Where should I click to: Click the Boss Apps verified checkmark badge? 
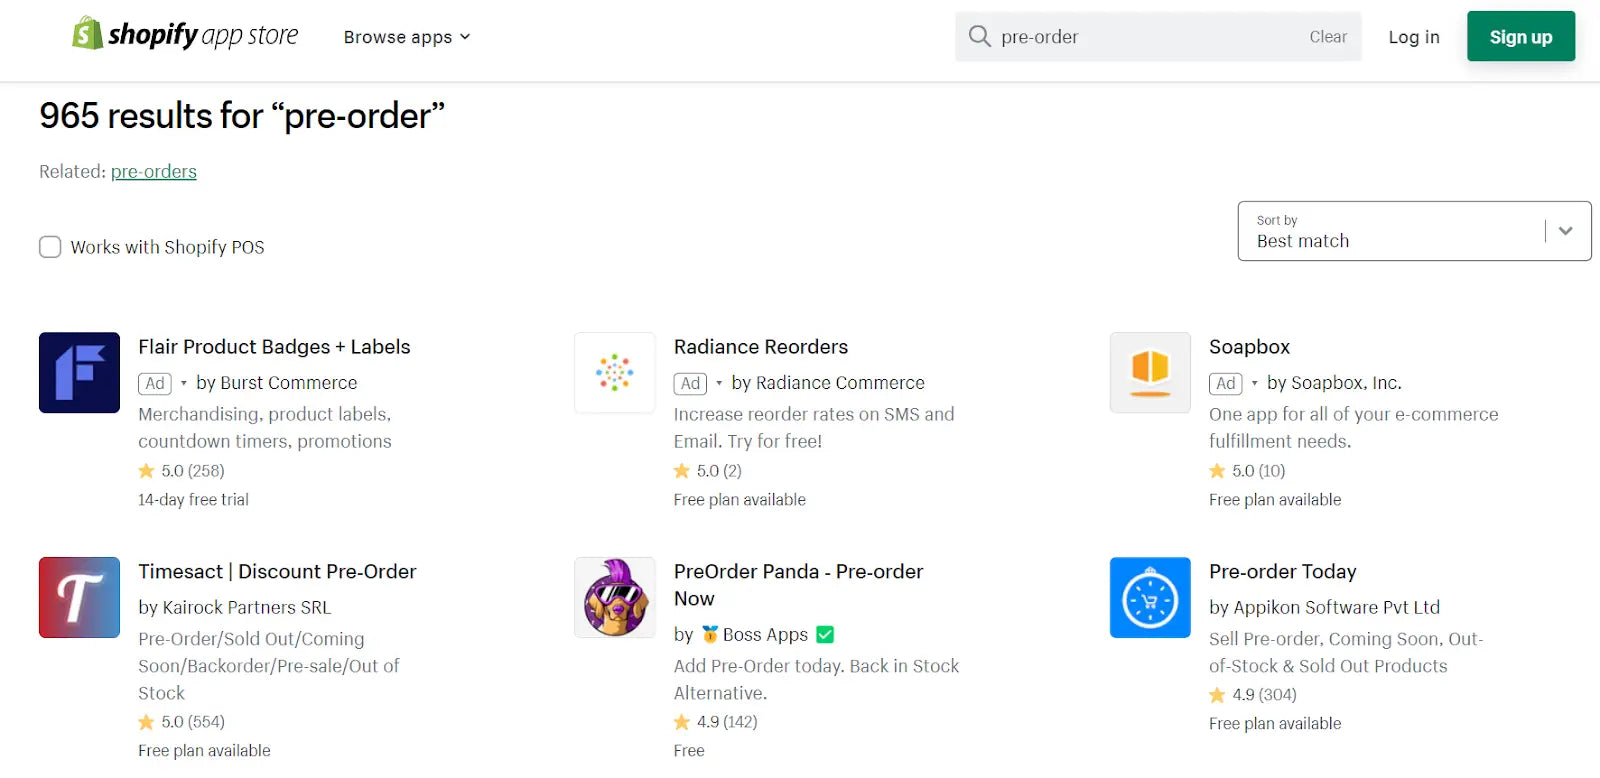[825, 634]
